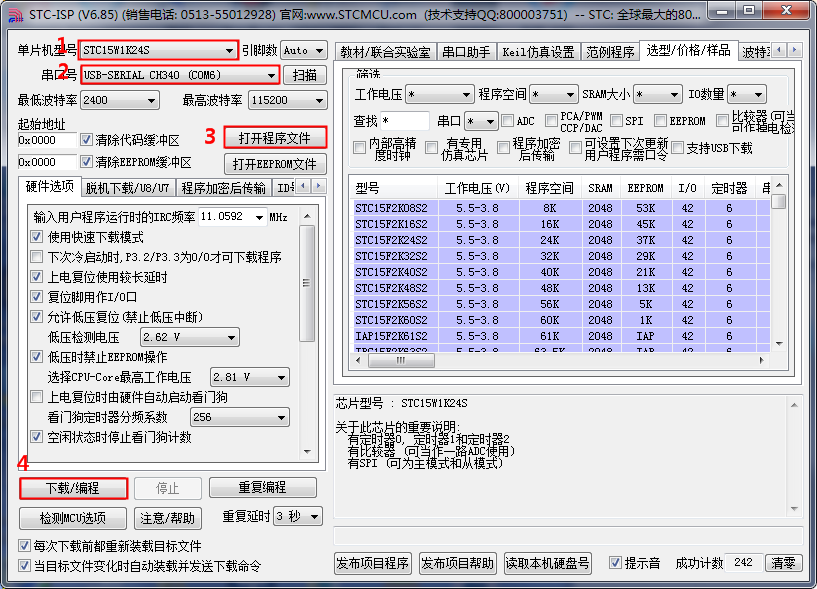Viewport: 817px width, 589px height.
Task: Click right arrow of hardware options tab strip
Action: (319, 187)
